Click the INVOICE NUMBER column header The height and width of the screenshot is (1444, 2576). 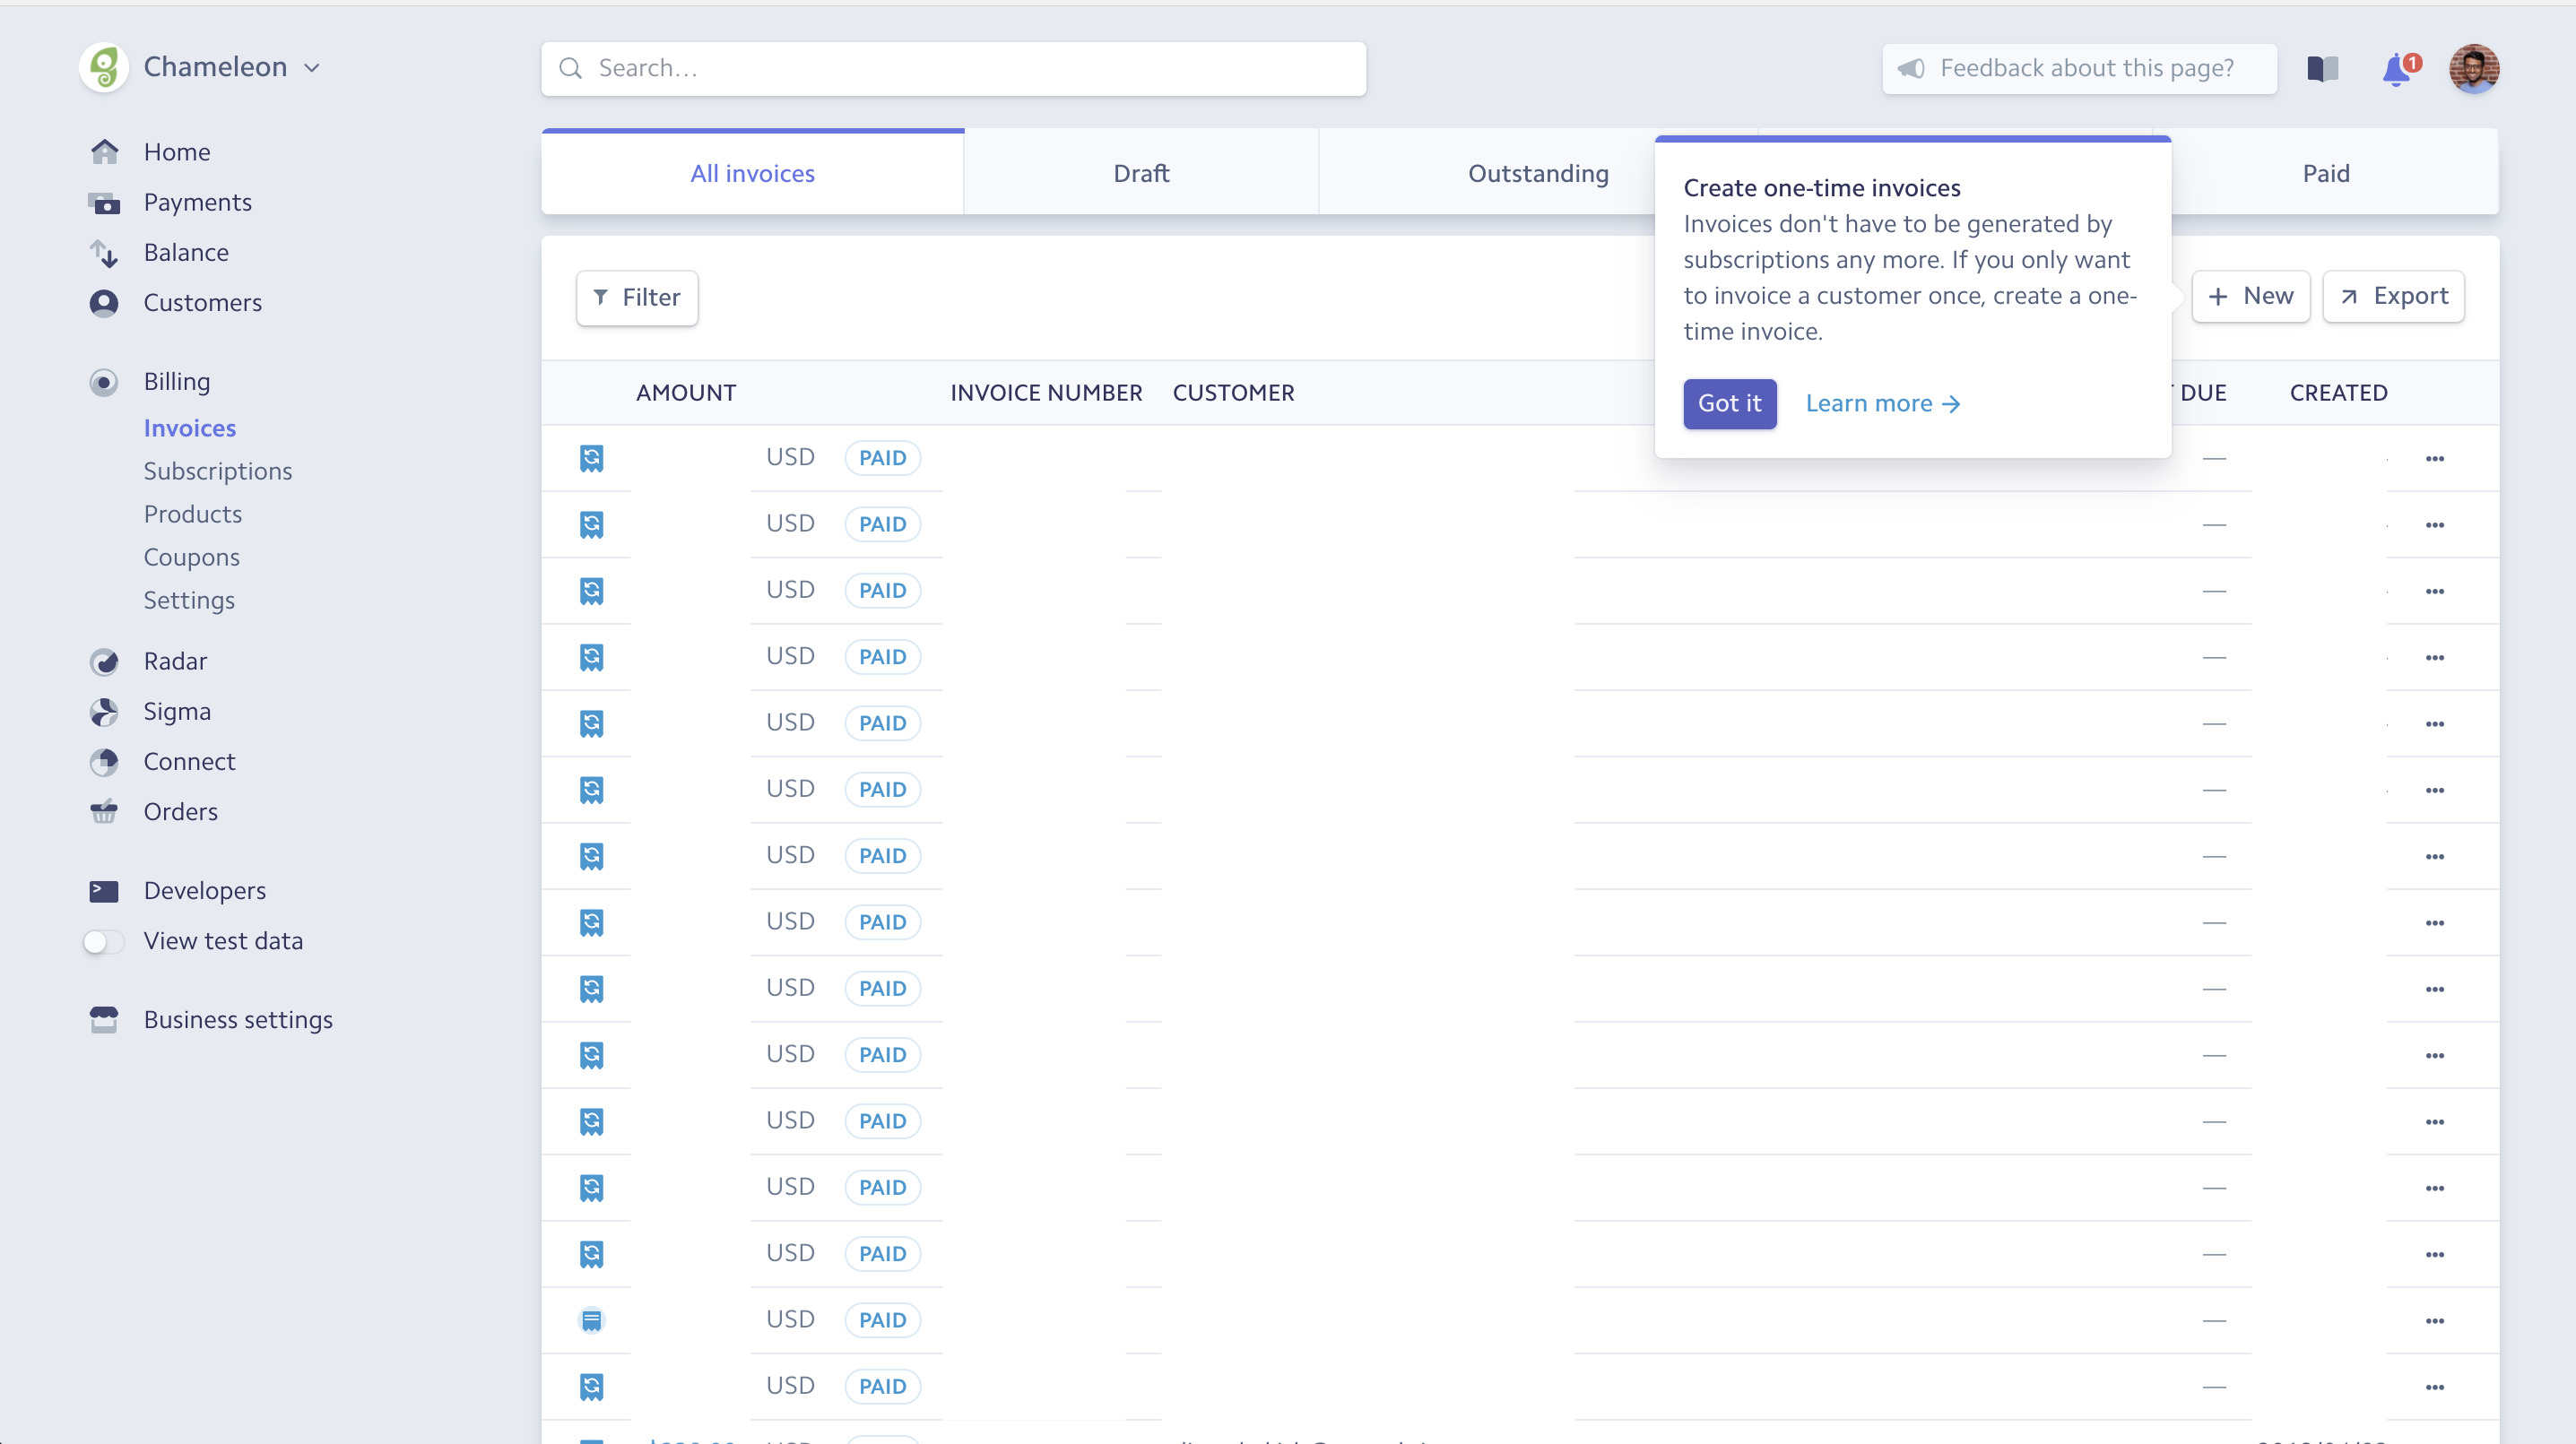[x=1046, y=393]
